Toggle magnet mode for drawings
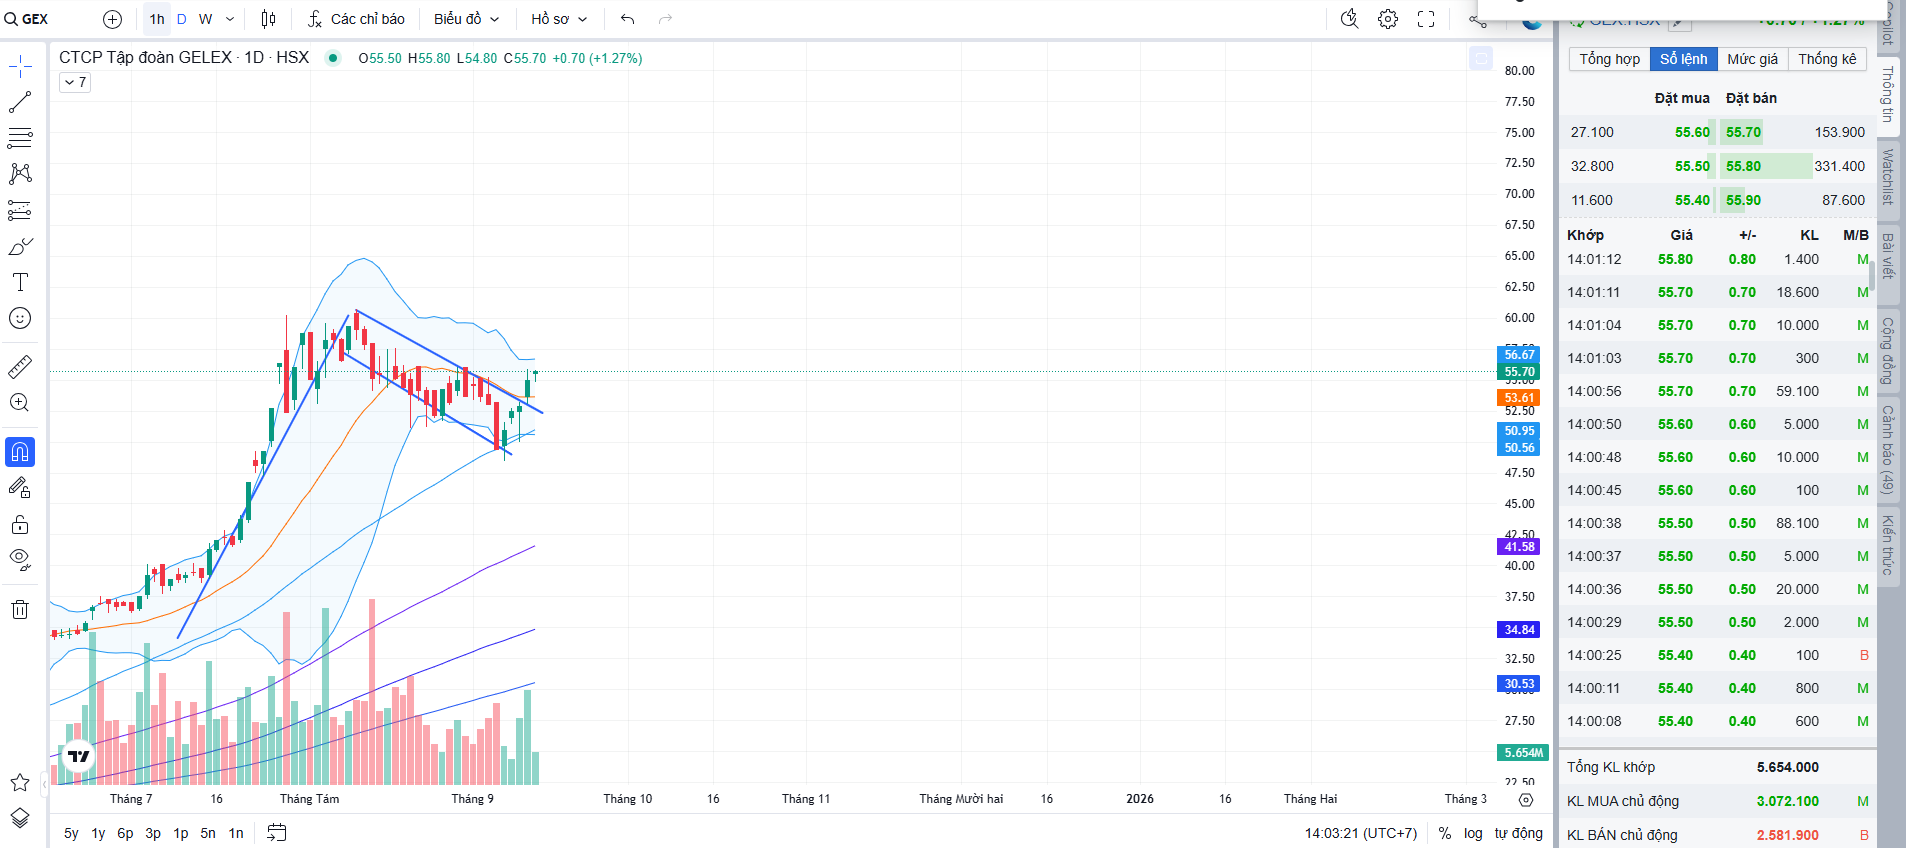Viewport: 1906px width, 848px height. 20,452
